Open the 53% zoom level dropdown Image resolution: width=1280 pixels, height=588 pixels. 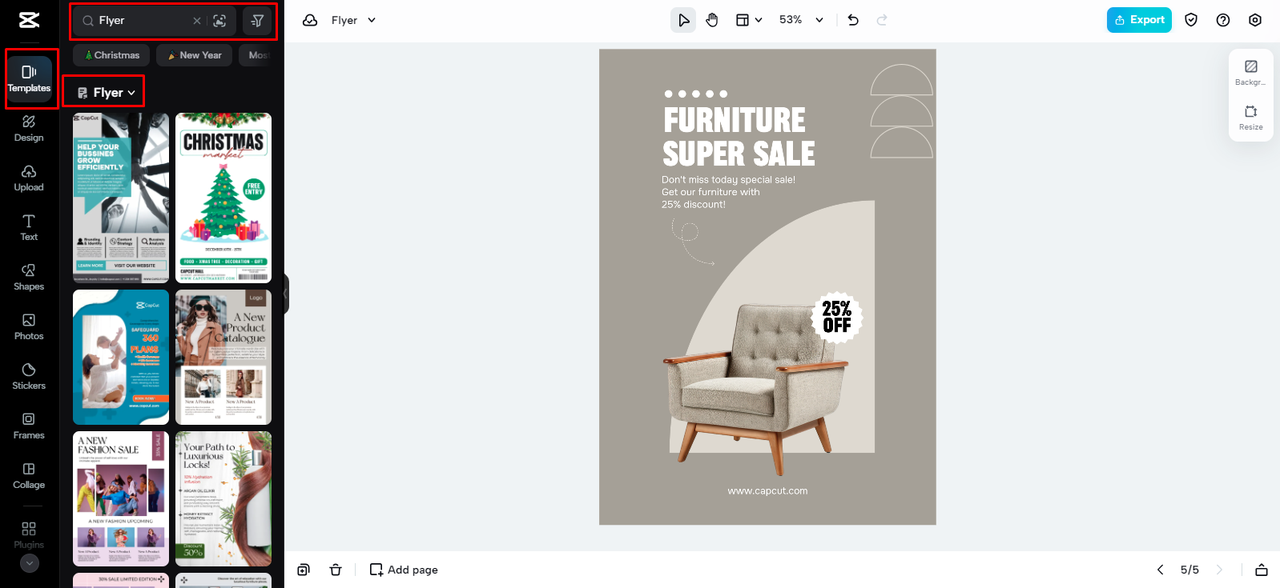[x=801, y=20]
